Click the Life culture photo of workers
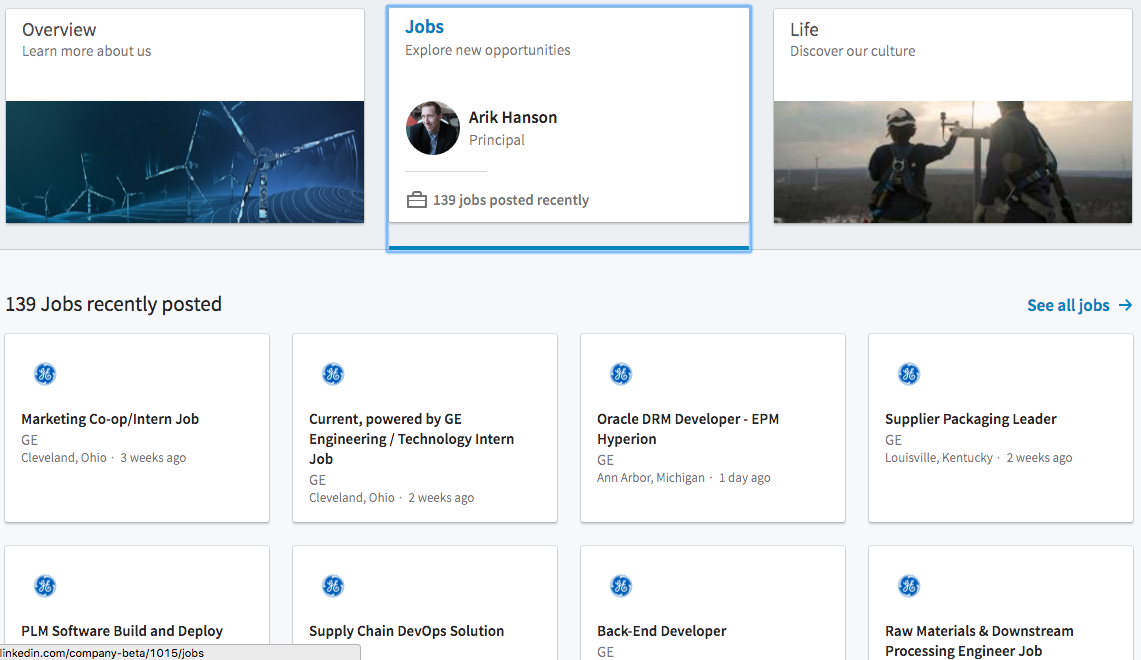Image resolution: width=1141 pixels, height=660 pixels. point(953,162)
